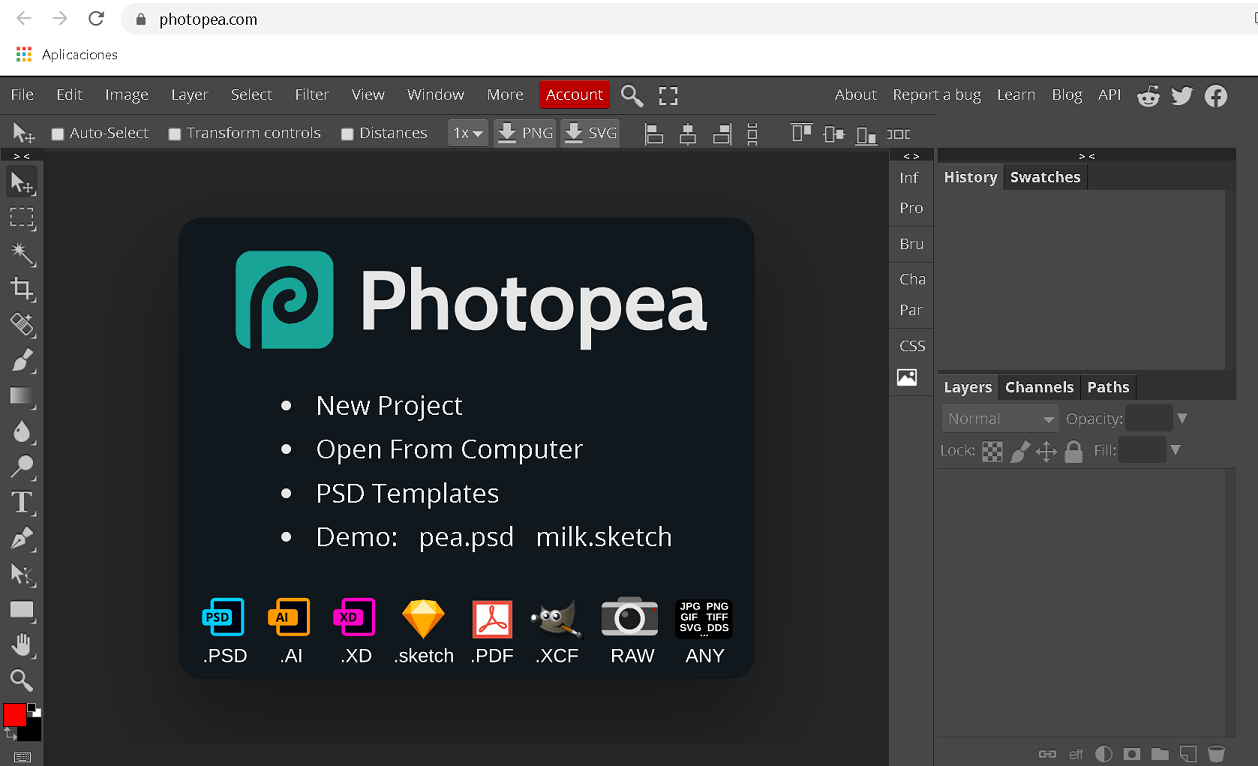This screenshot has width=1258, height=766.
Task: Switch to the Channels tab
Action: click(x=1040, y=387)
